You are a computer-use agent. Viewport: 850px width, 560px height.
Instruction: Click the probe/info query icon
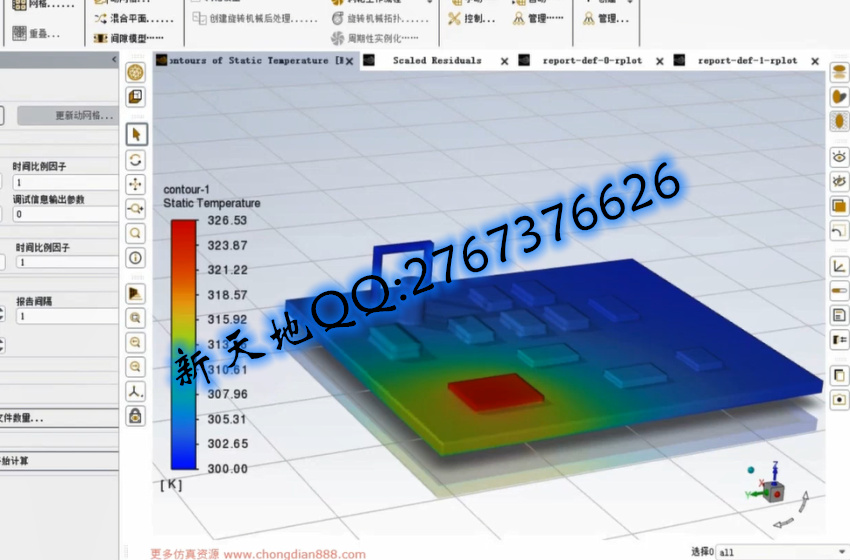pyautogui.click(x=136, y=258)
